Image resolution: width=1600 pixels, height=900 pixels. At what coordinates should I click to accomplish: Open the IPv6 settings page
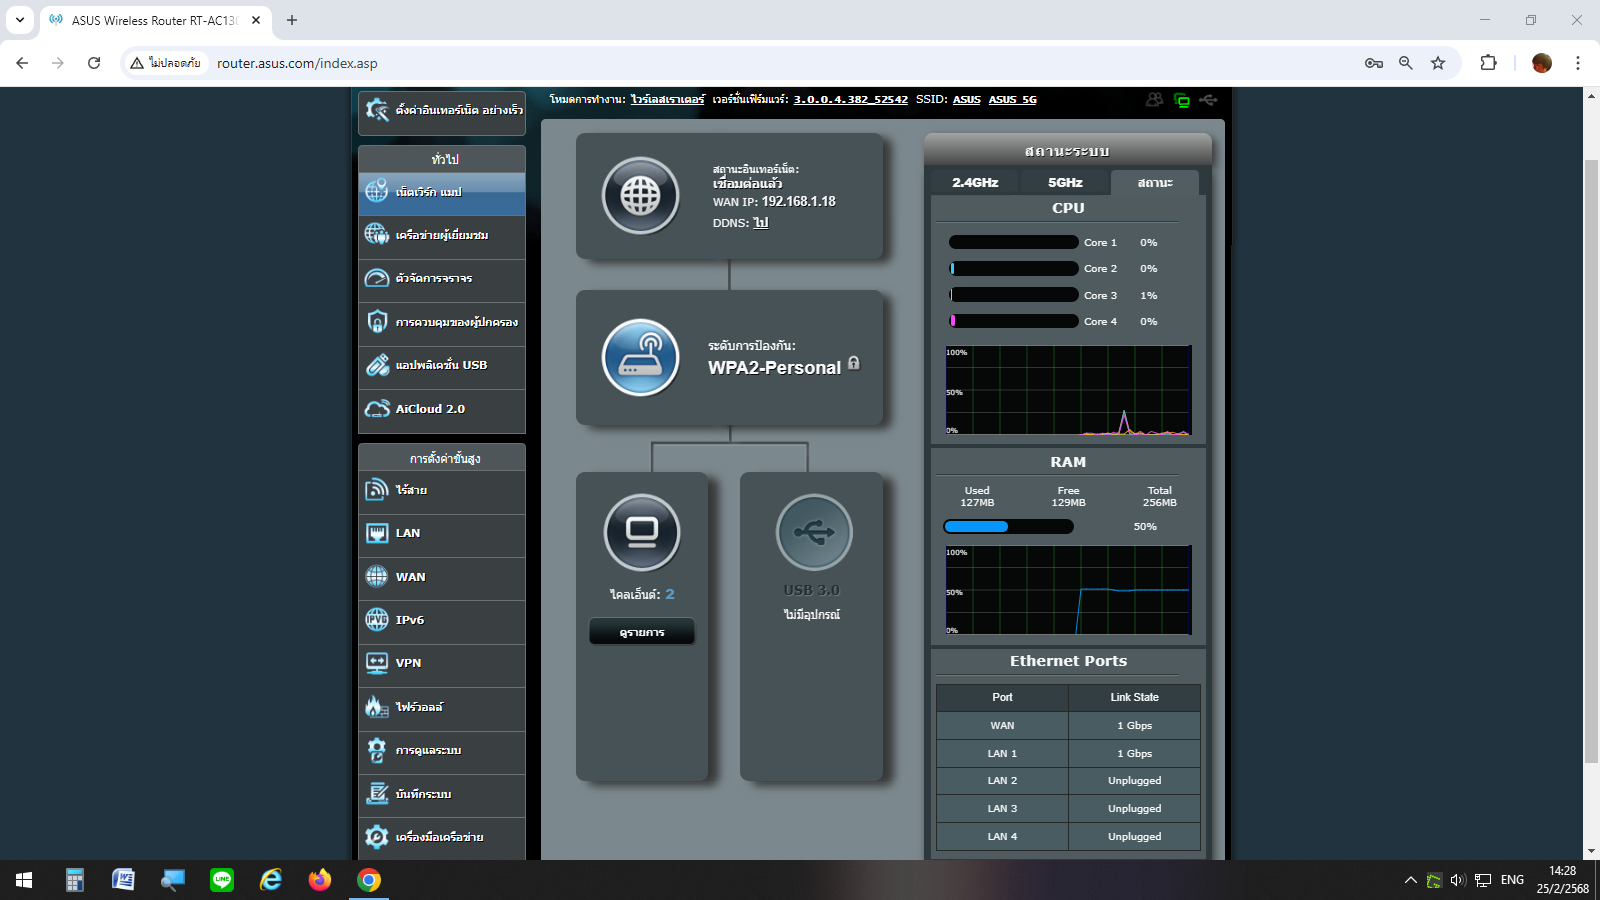tap(441, 620)
